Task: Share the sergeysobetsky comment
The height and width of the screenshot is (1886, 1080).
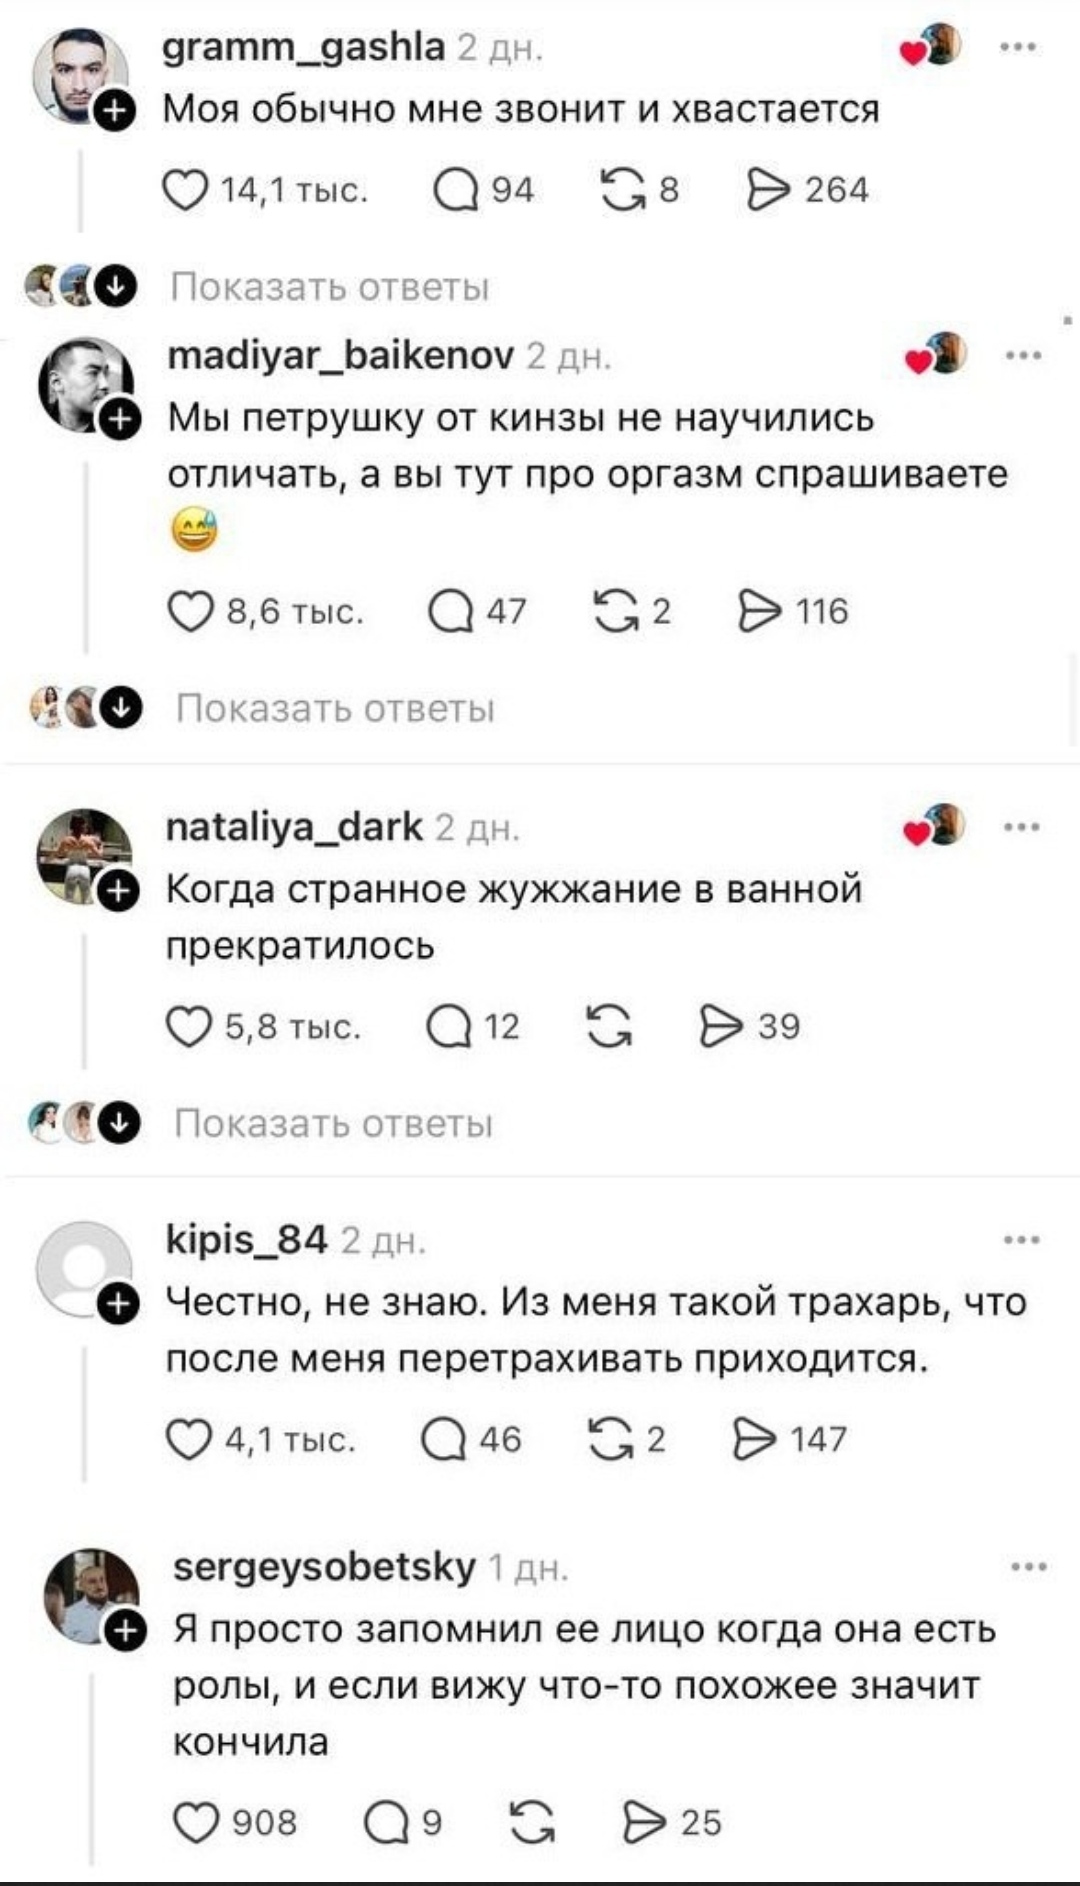Action: pyautogui.click(x=644, y=1821)
